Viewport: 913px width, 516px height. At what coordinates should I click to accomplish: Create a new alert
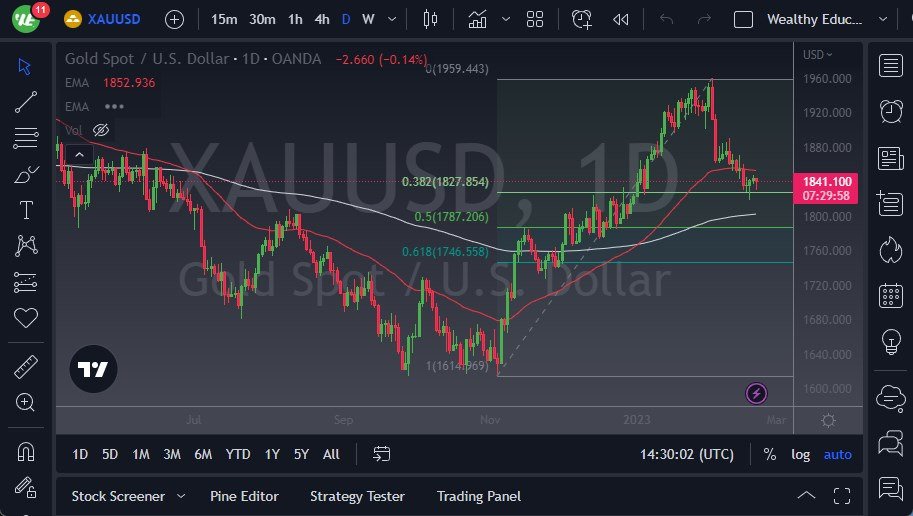click(x=582, y=19)
